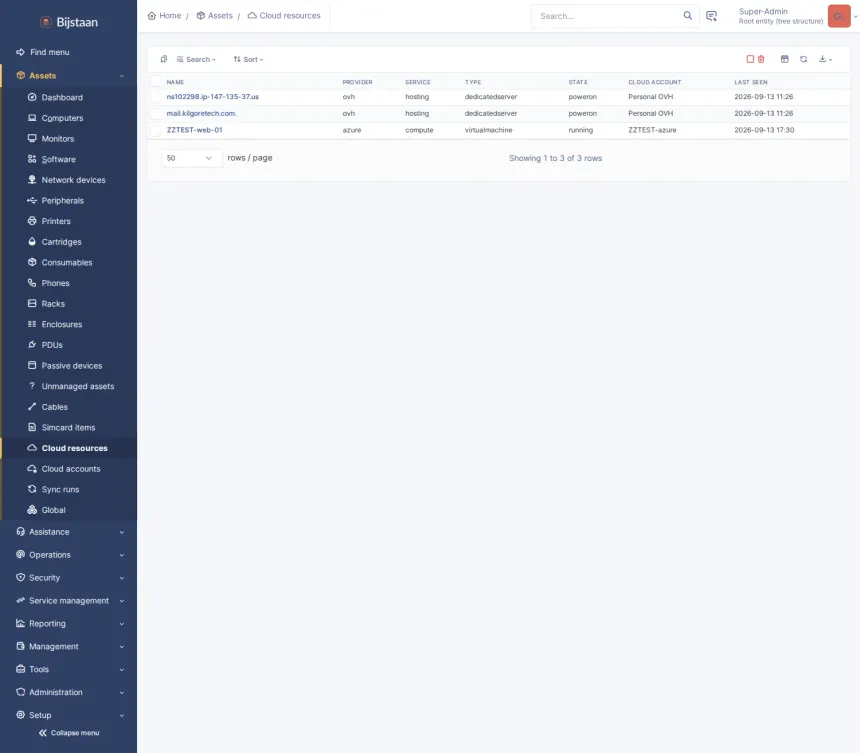This screenshot has width=860, height=753.
Task: Open Simcard items menu entry
Action: point(68,427)
